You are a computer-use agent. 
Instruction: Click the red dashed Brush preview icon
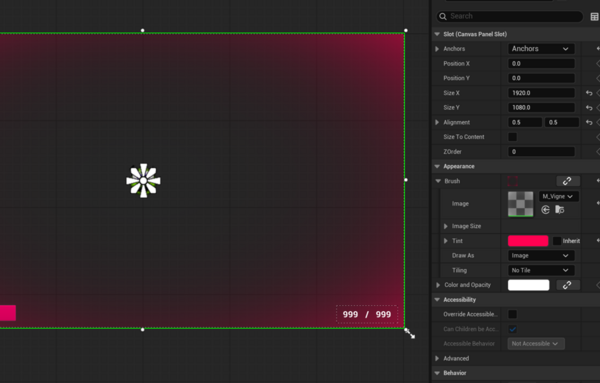[x=513, y=181]
